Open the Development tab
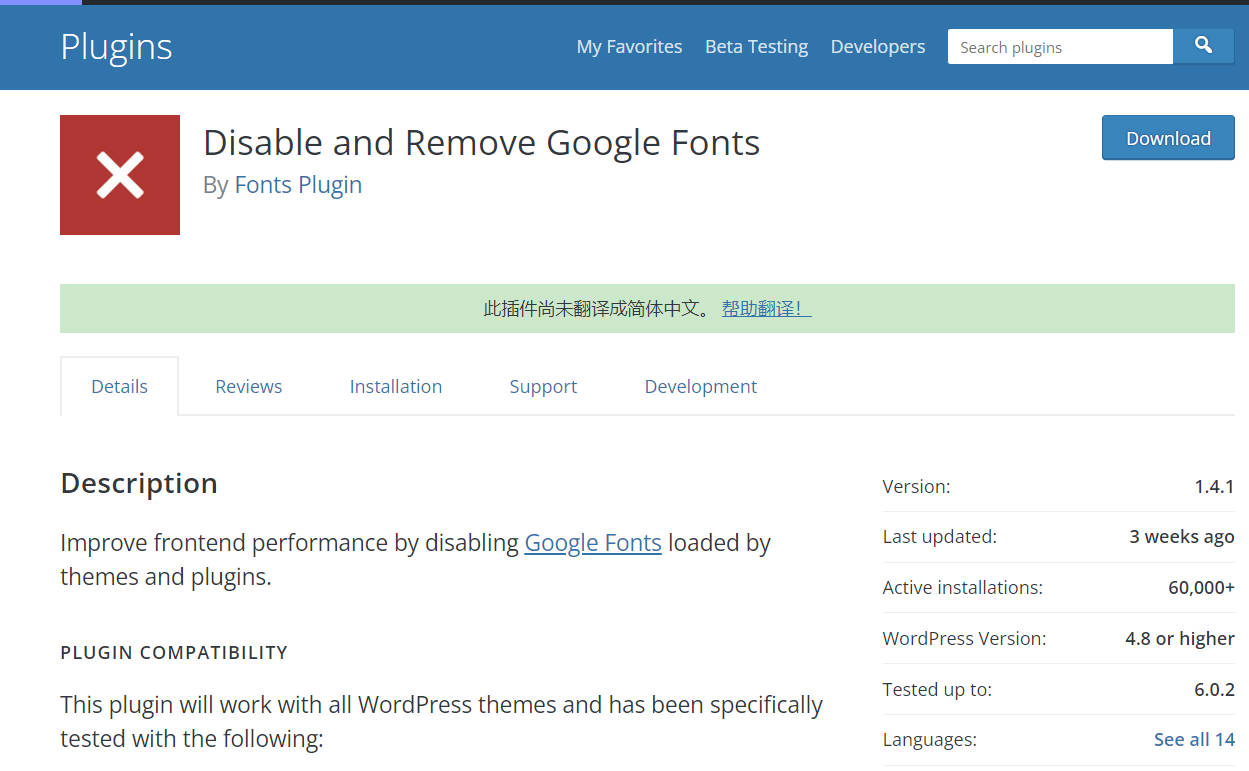This screenshot has height=771, width=1249. point(701,386)
